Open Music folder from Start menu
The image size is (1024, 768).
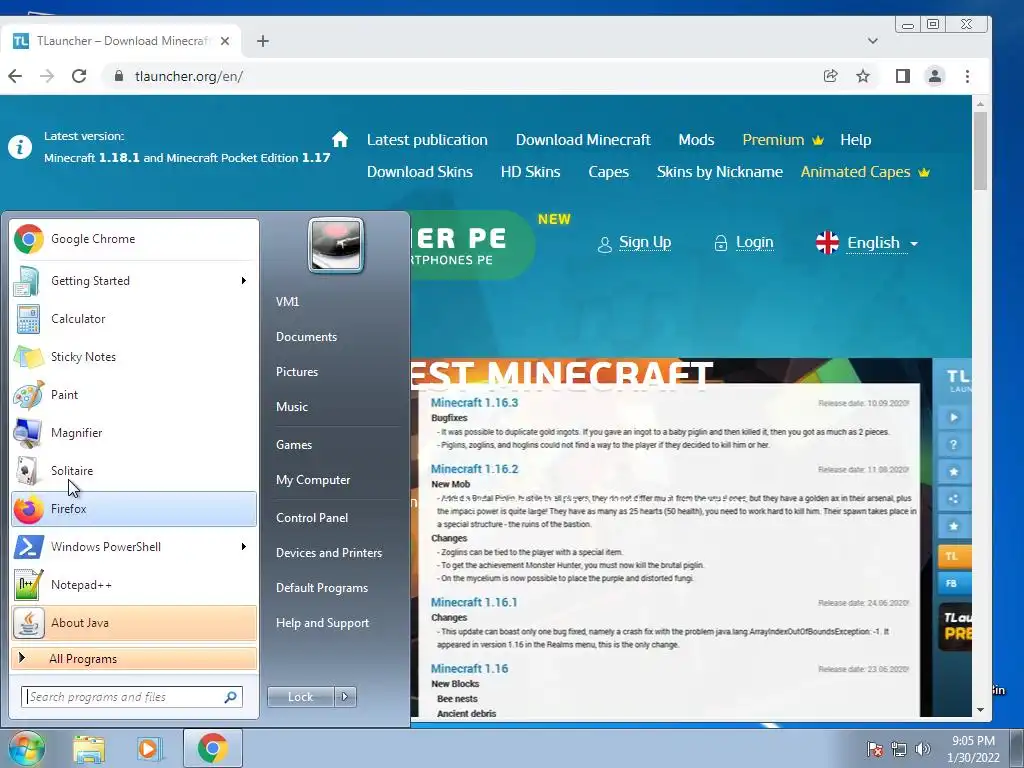coord(292,407)
